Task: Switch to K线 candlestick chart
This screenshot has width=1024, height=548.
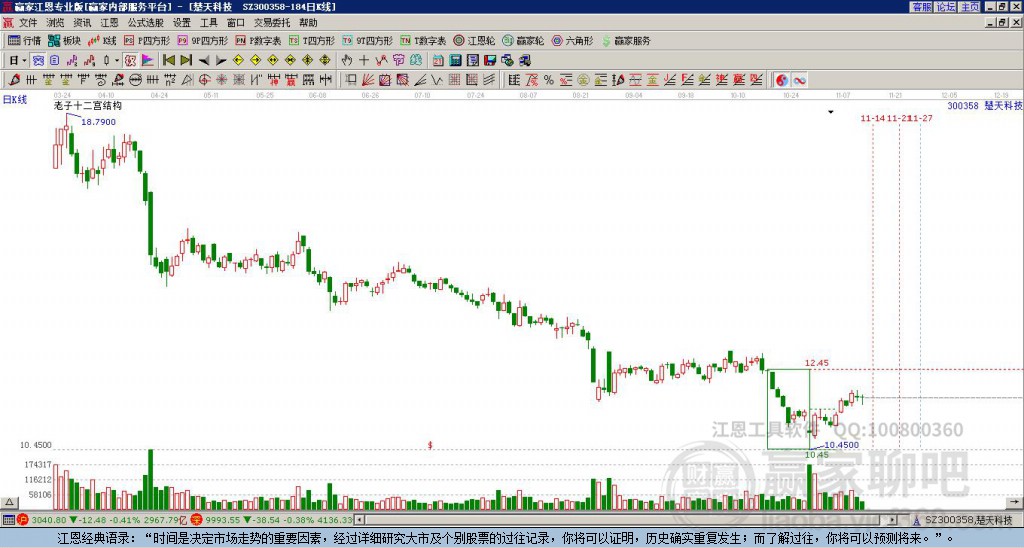Action: click(x=101, y=40)
